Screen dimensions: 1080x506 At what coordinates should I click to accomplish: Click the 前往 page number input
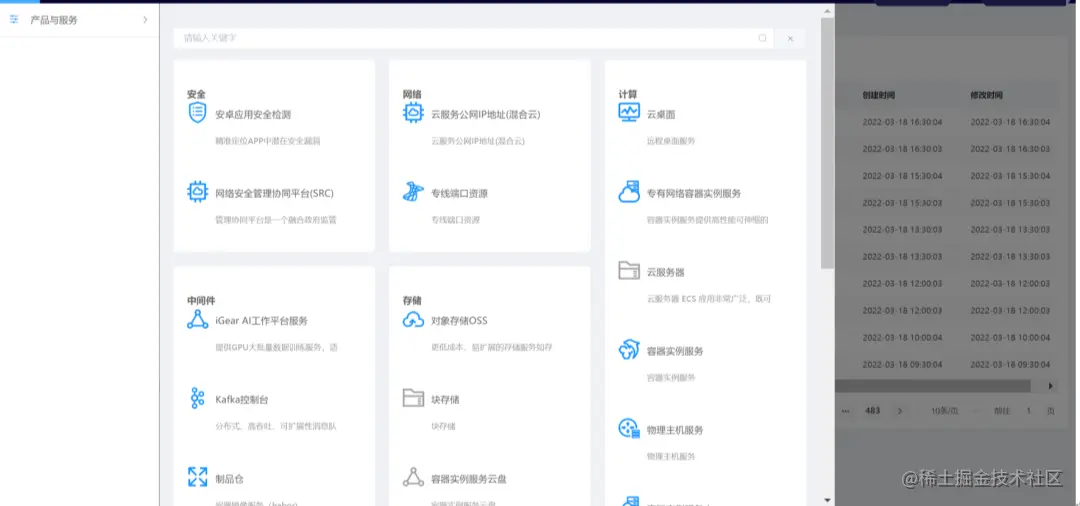(x=1028, y=410)
